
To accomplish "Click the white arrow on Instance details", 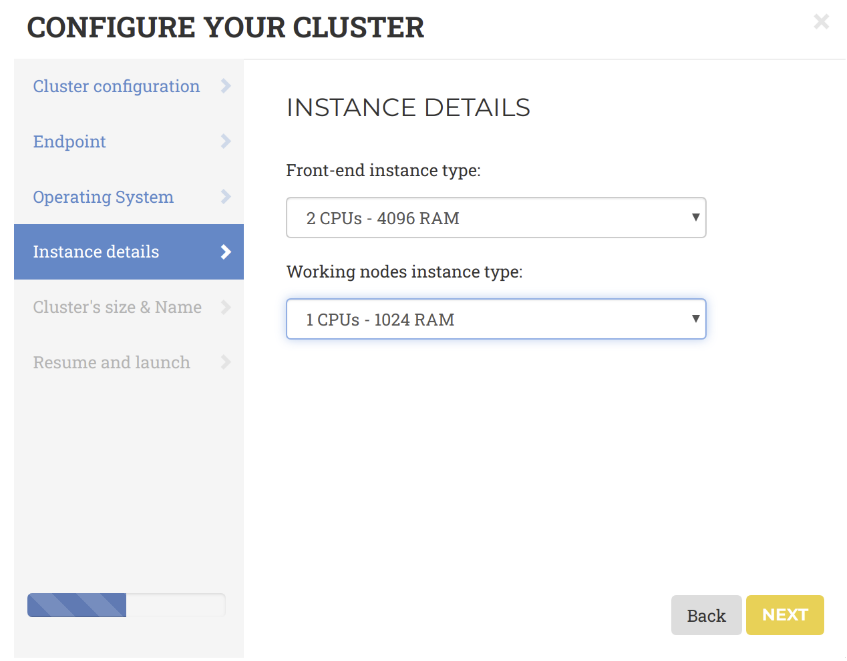I will (x=227, y=252).
